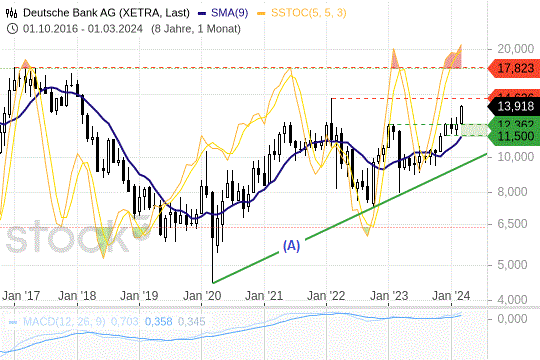The width and height of the screenshot is (540, 360).
Task: Click the MACD value 0,358
Action: (158, 322)
